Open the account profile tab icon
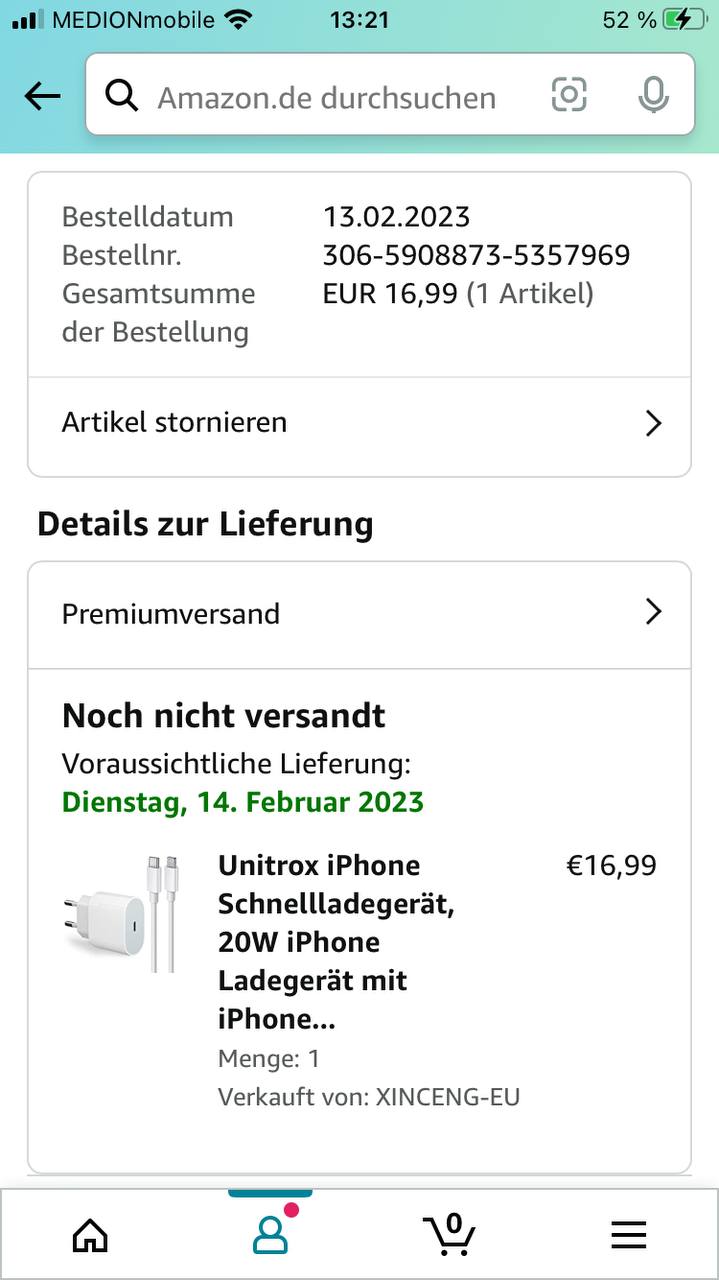 (270, 1235)
